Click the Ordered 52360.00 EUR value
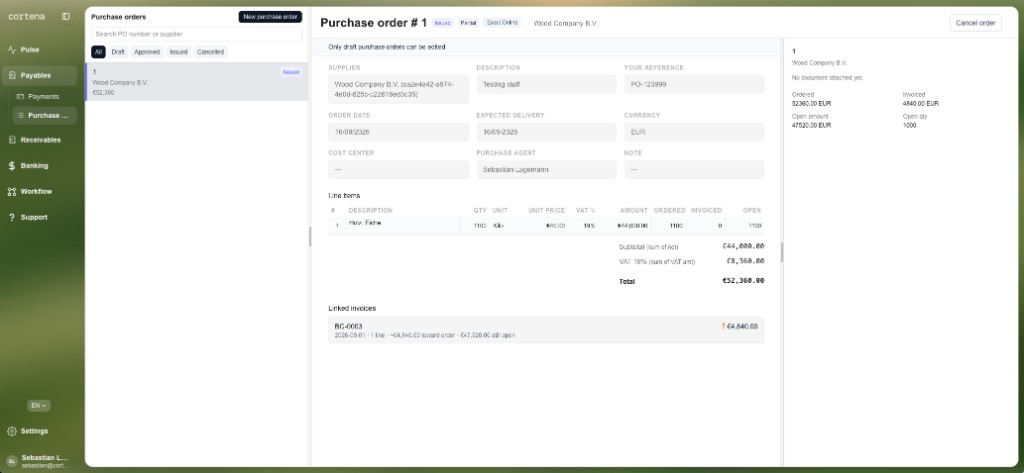 coord(811,104)
